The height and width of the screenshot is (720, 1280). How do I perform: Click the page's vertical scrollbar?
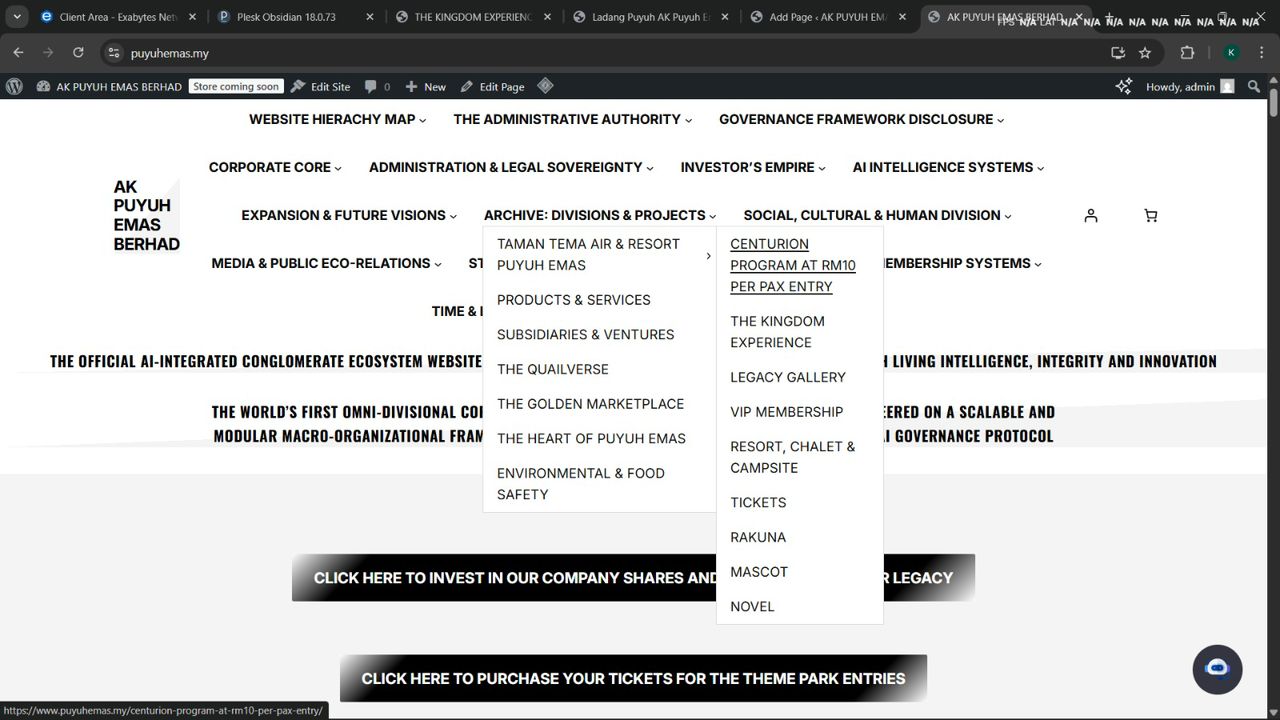[x=1273, y=400]
